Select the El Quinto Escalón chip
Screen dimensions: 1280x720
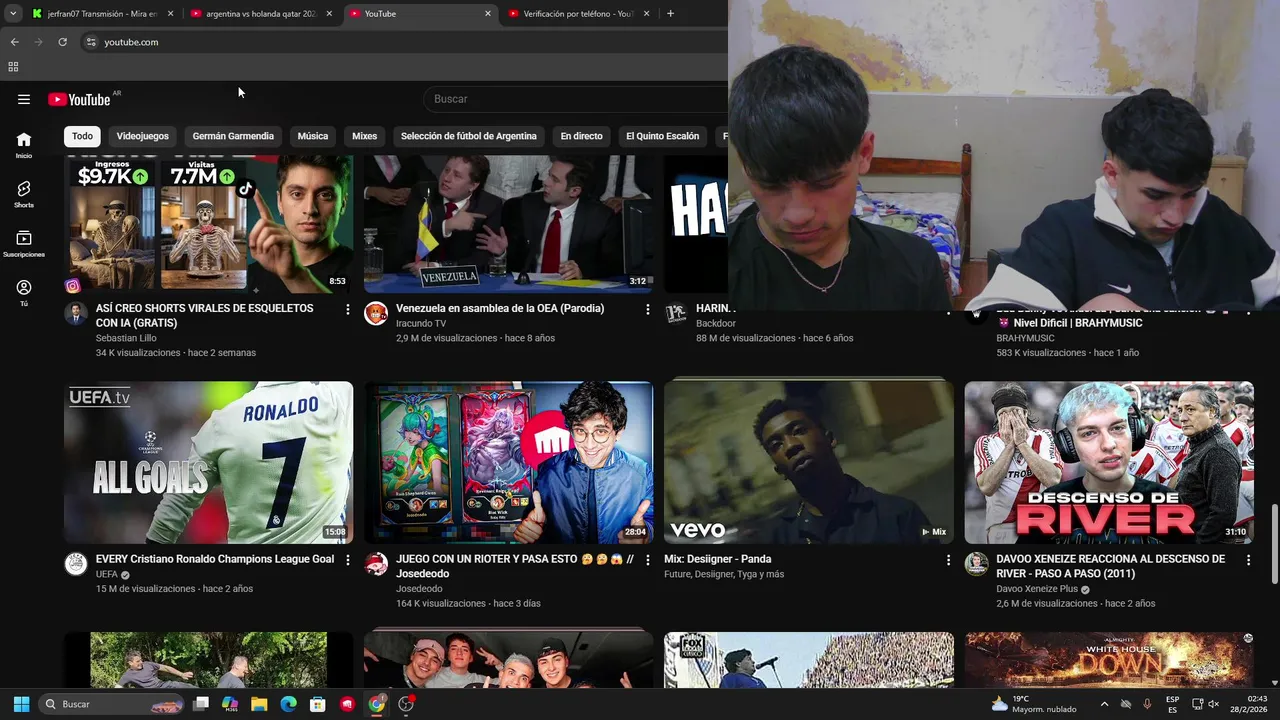(663, 136)
